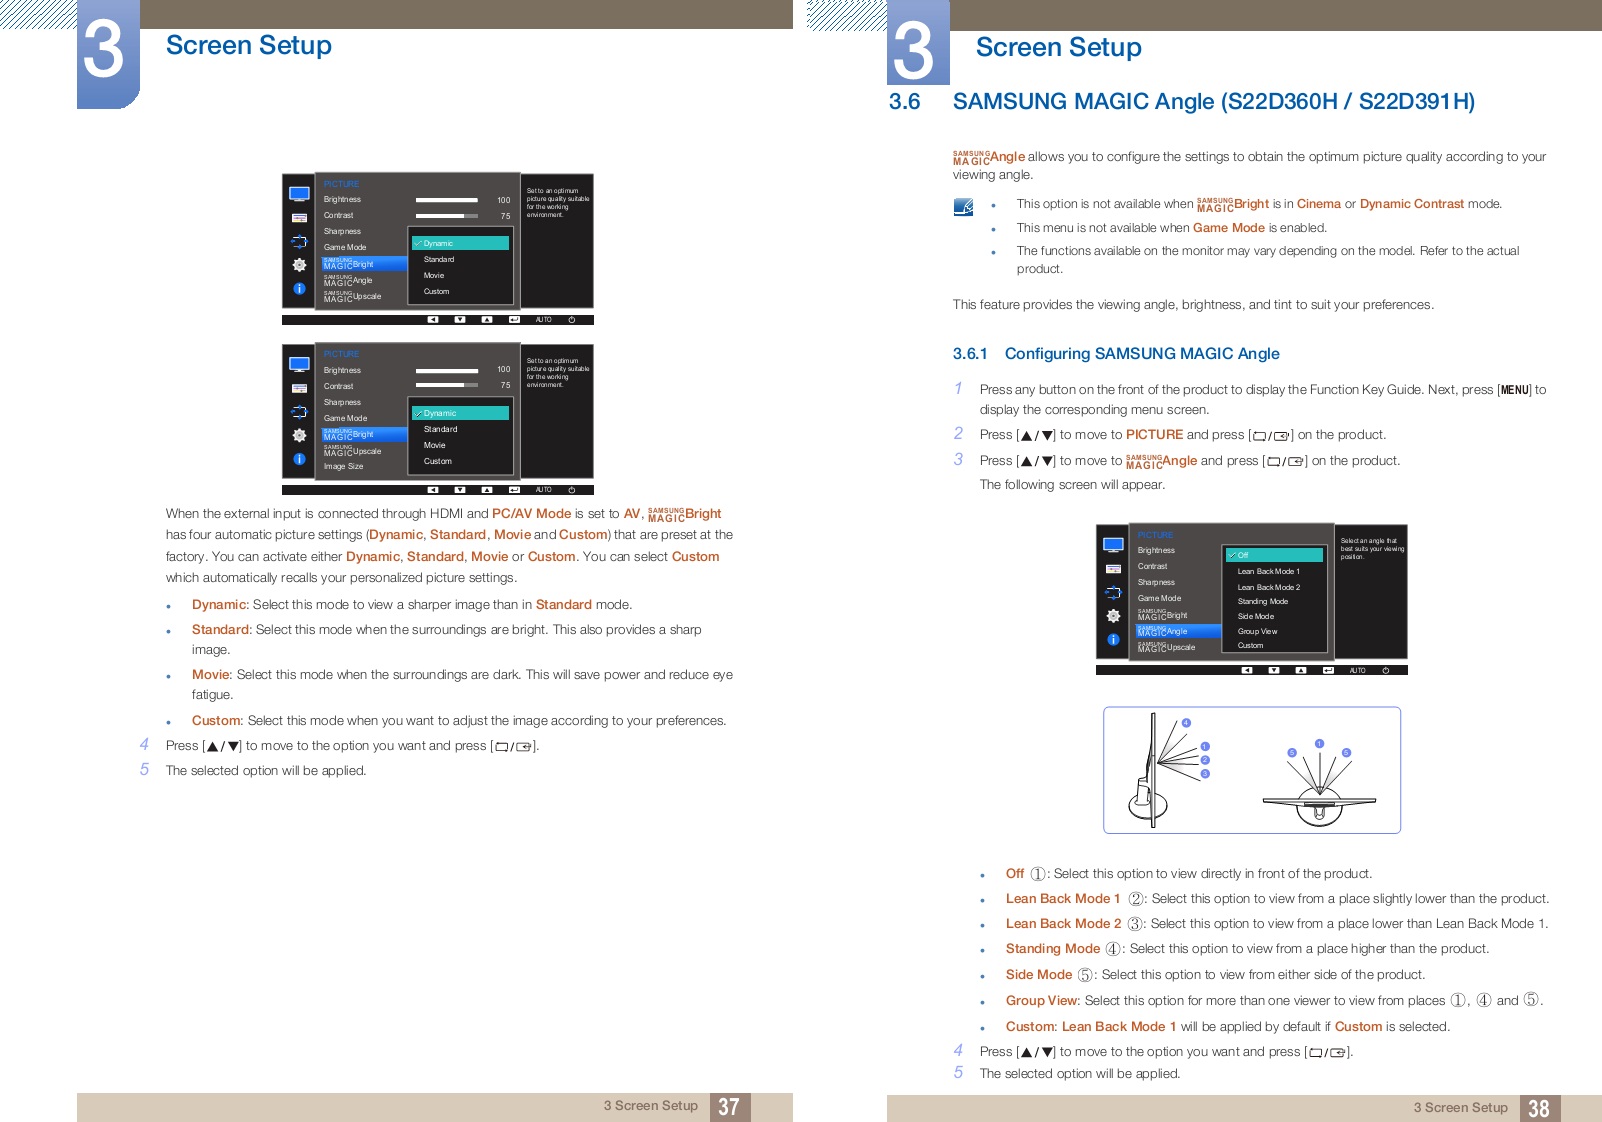Click the enter key icon under the OSD with the Image Size row
Viewport: 1602px width, 1122px height.
point(514,490)
